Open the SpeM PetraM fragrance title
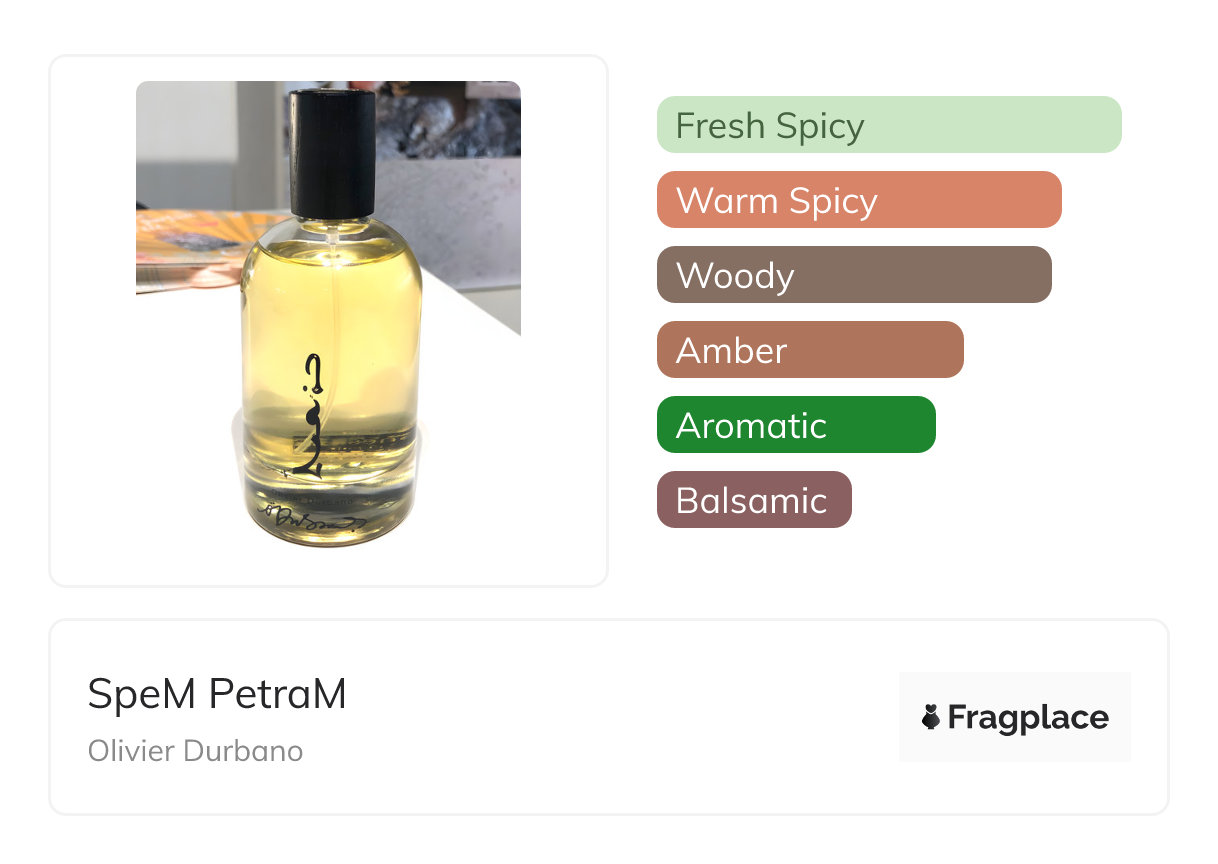This screenshot has height=864, width=1218. 217,694
